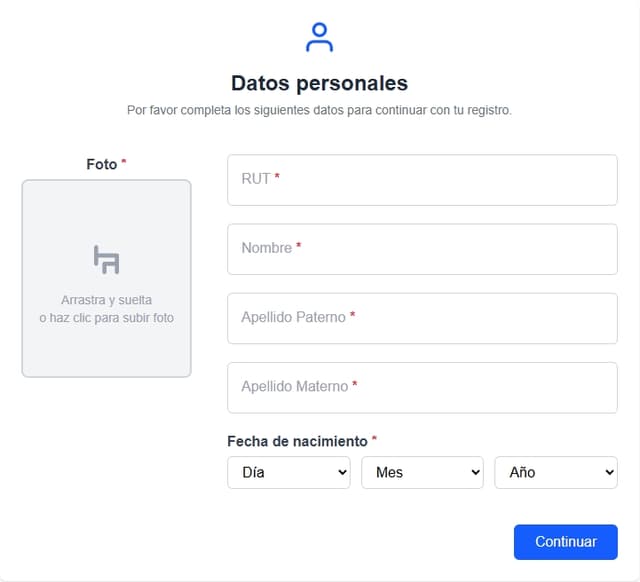
Task: Click into the Nombre text field
Action: [422, 248]
